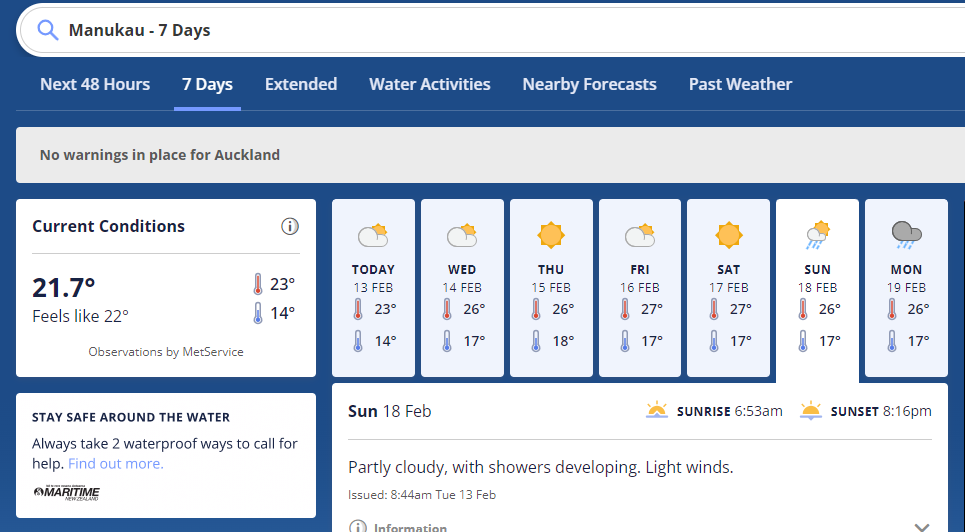Screen dimensions: 965x532
Task: Click the Information circle icon
Action: (358, 528)
